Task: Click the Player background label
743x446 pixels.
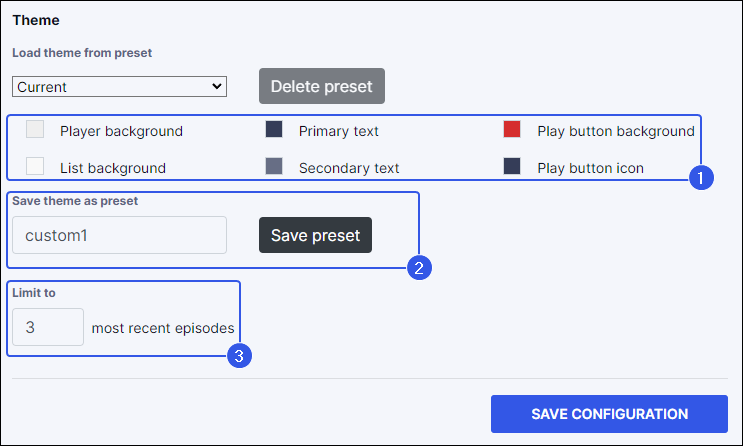Action: coord(121,131)
